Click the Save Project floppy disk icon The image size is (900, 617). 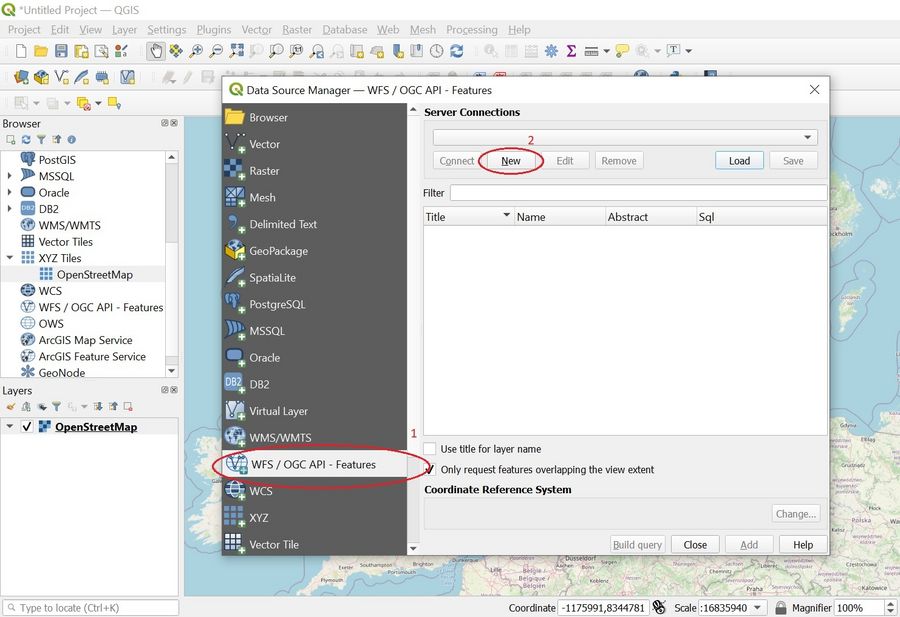pyautogui.click(x=61, y=51)
